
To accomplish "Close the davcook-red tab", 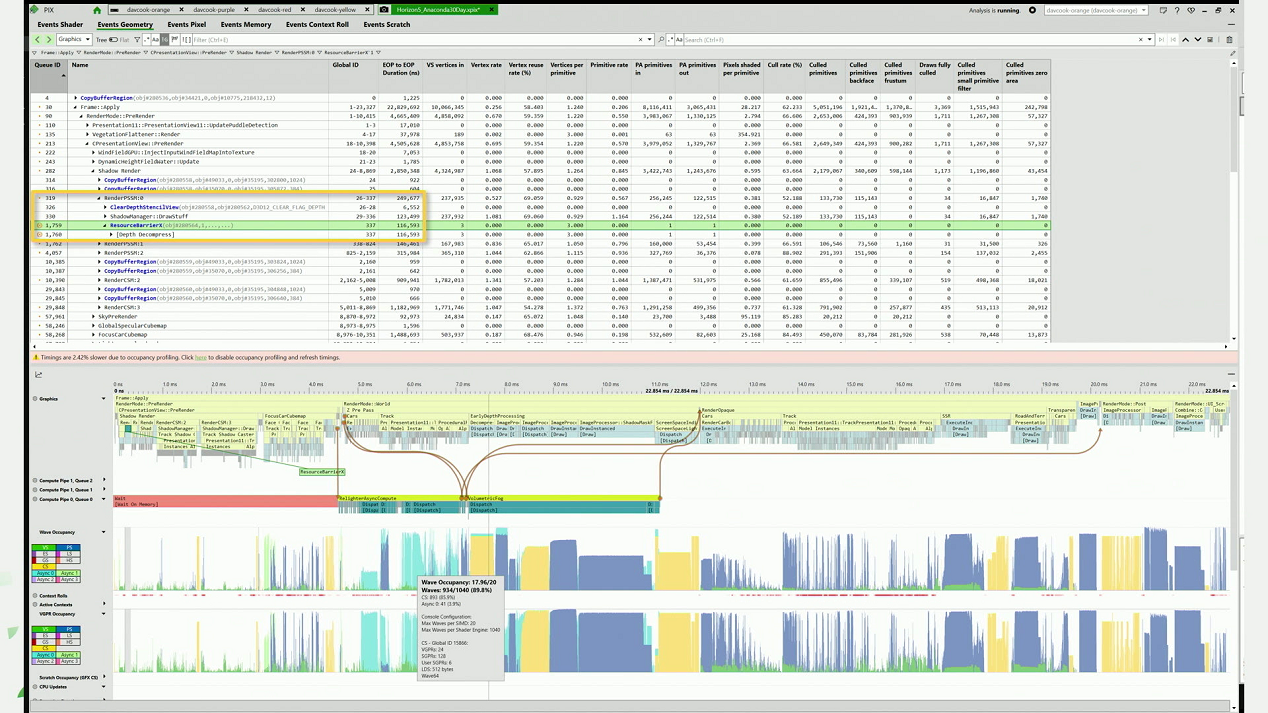I will coord(302,10).
